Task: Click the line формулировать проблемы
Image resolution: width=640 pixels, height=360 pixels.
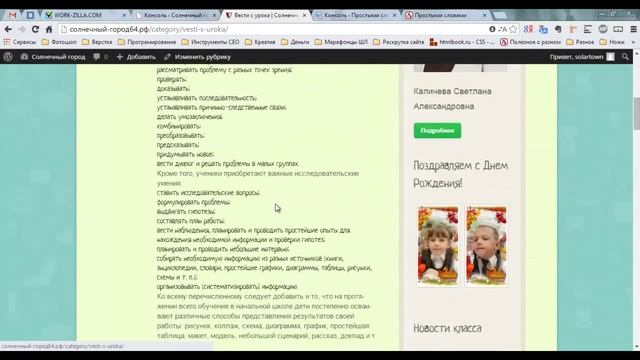Action: point(193,202)
